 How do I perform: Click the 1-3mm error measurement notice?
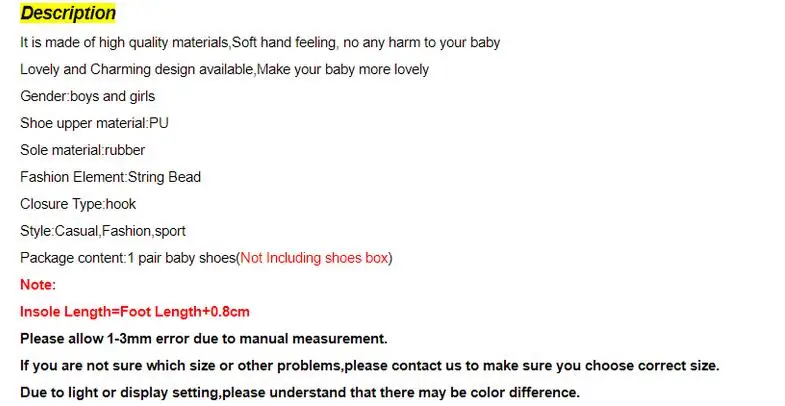204,339
